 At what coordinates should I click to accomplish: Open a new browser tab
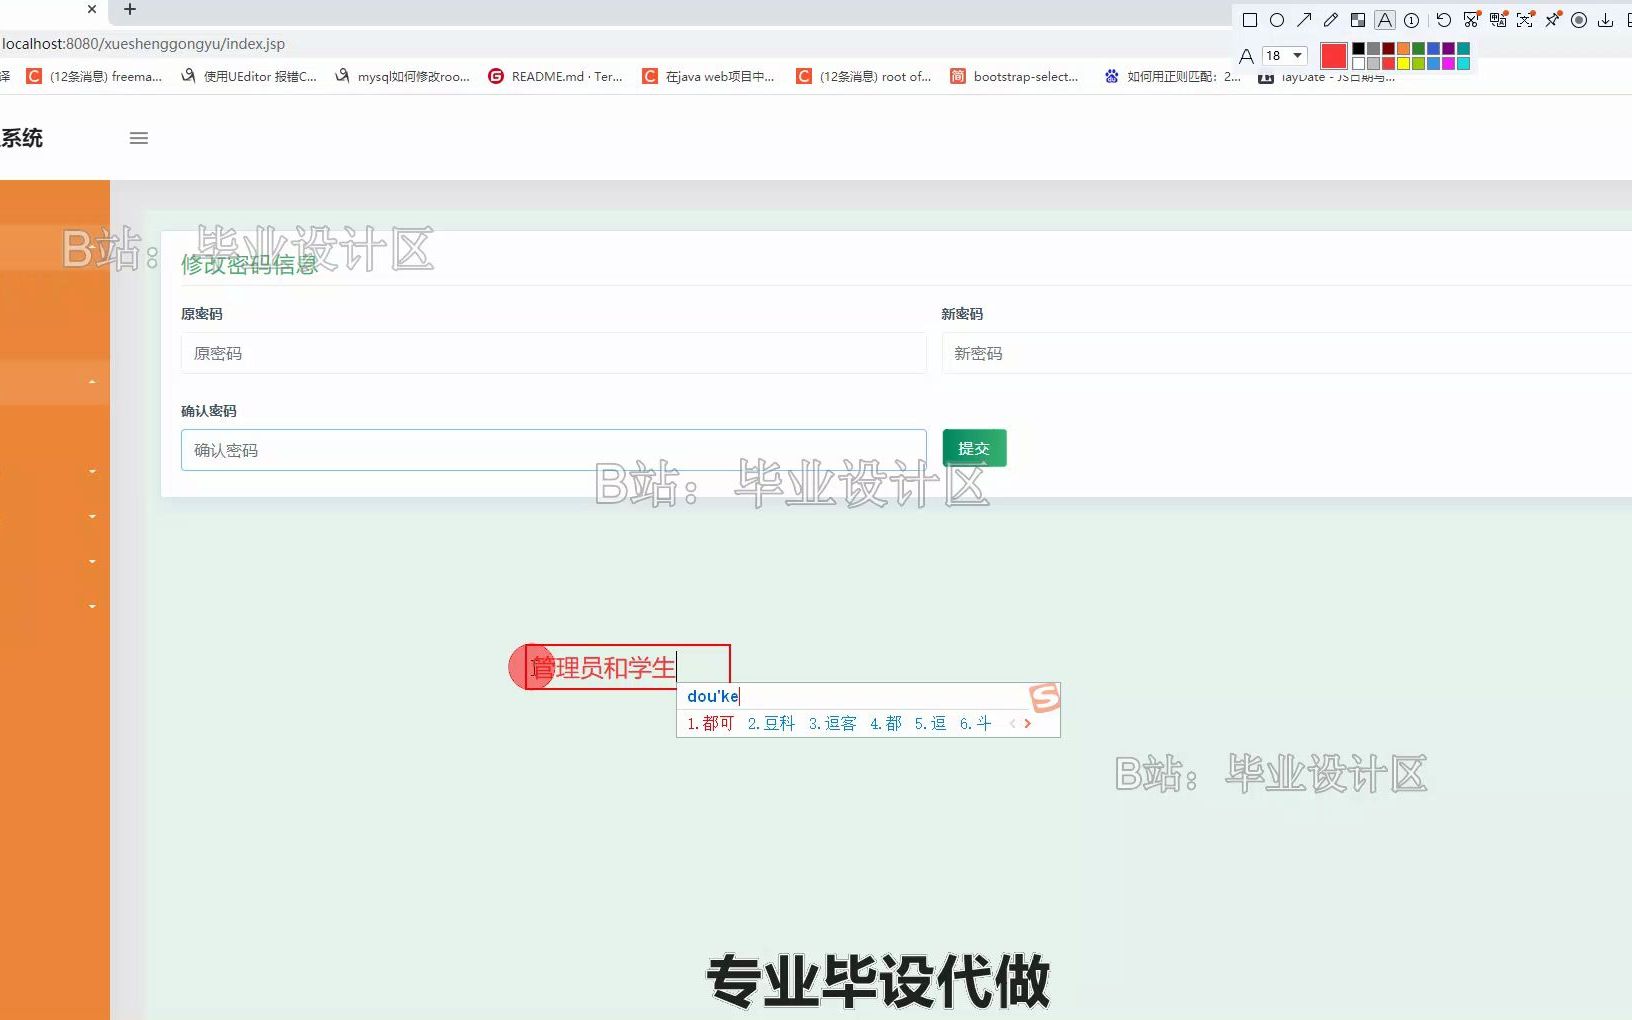[130, 9]
